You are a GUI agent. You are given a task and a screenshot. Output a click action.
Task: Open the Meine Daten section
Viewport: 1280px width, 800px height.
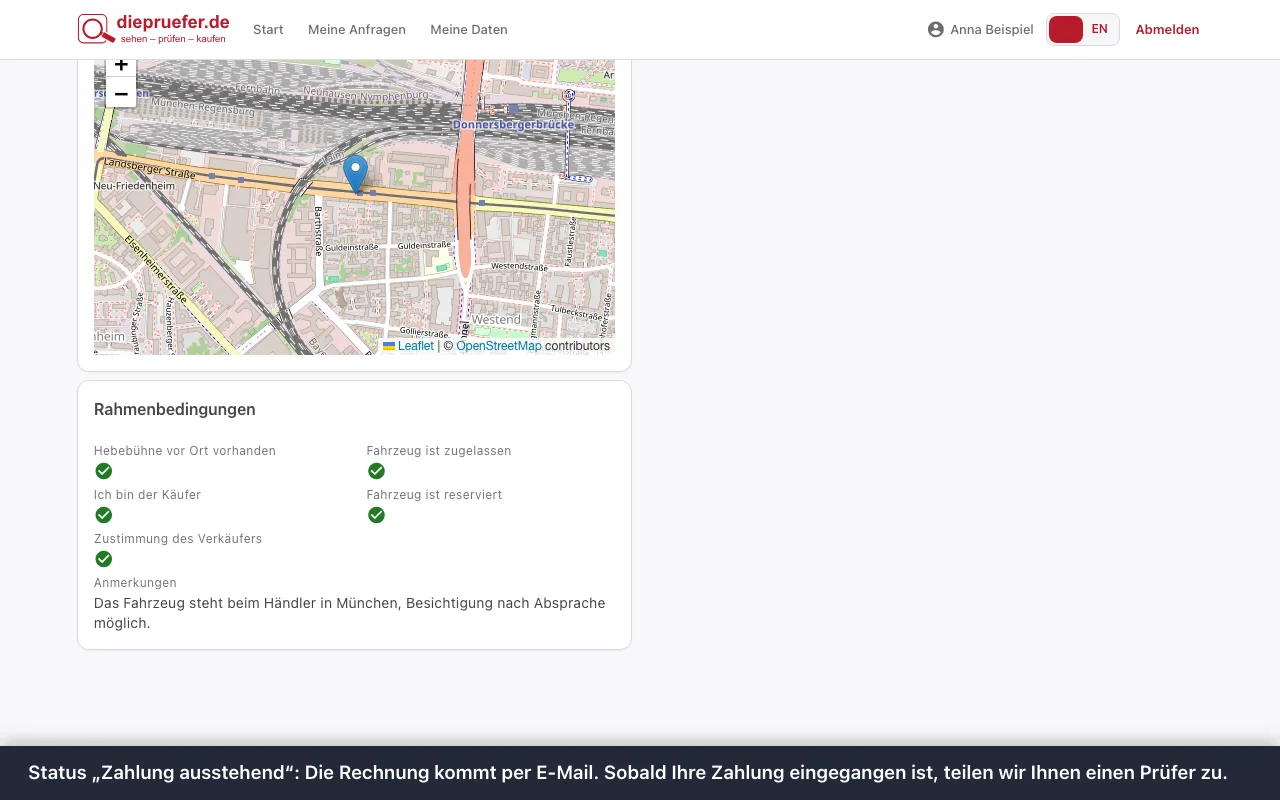coord(469,30)
